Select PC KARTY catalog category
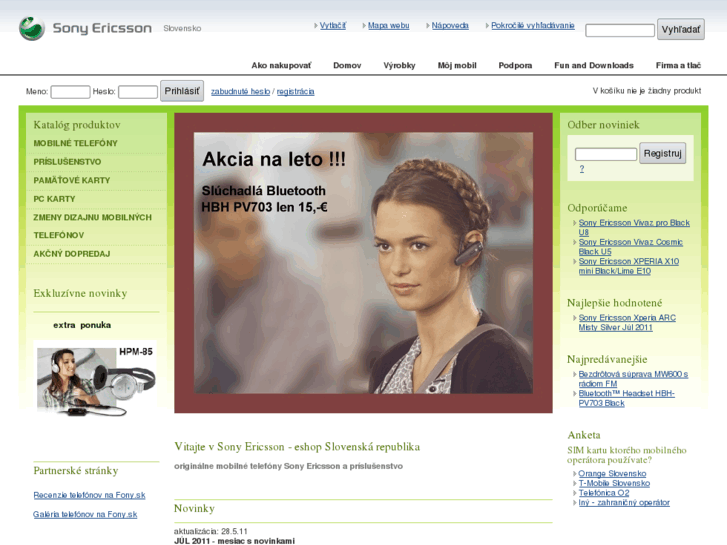The height and width of the screenshot is (545, 727). 54,199
